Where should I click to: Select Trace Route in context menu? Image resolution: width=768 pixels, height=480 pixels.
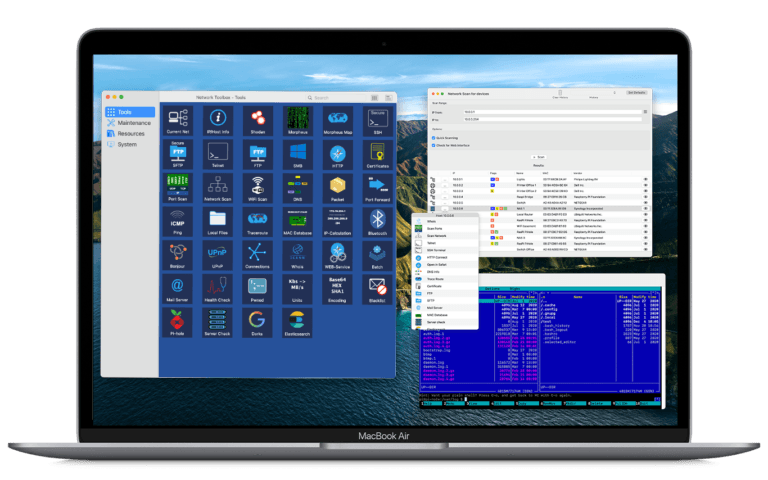coord(432,278)
